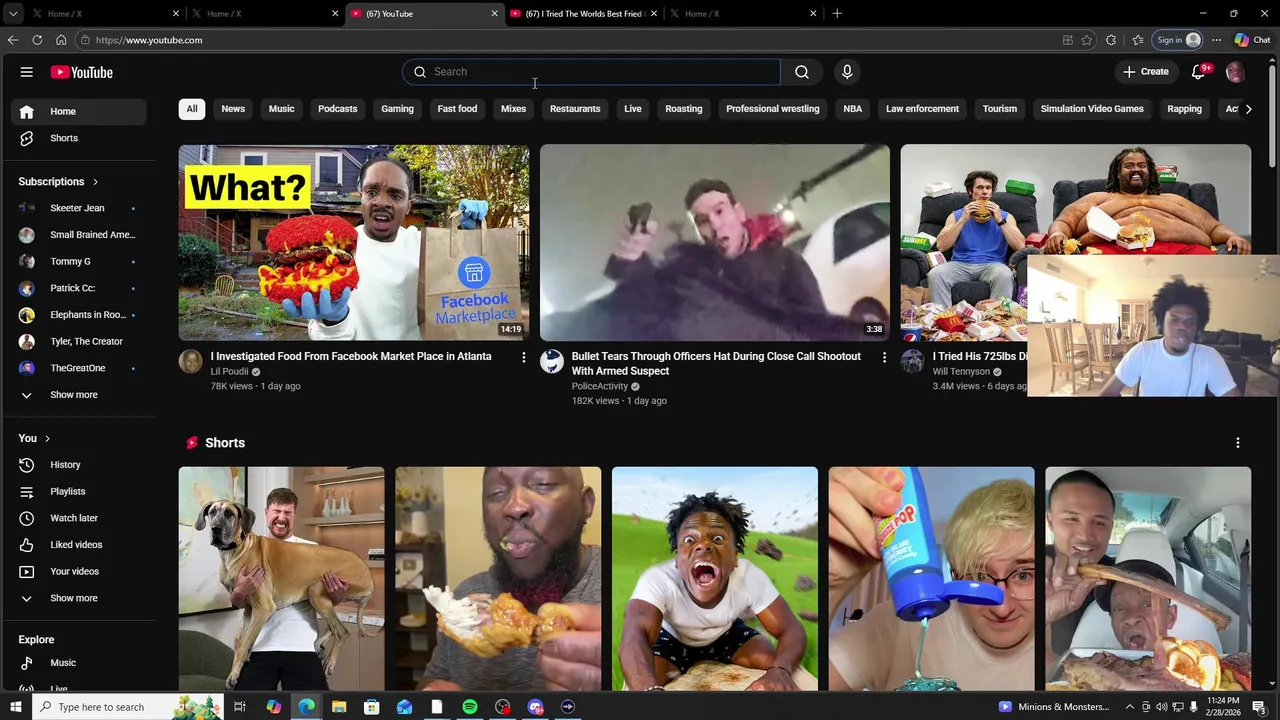Open Windows Start menu
Screen dimensions: 1280x720
click(x=15, y=707)
